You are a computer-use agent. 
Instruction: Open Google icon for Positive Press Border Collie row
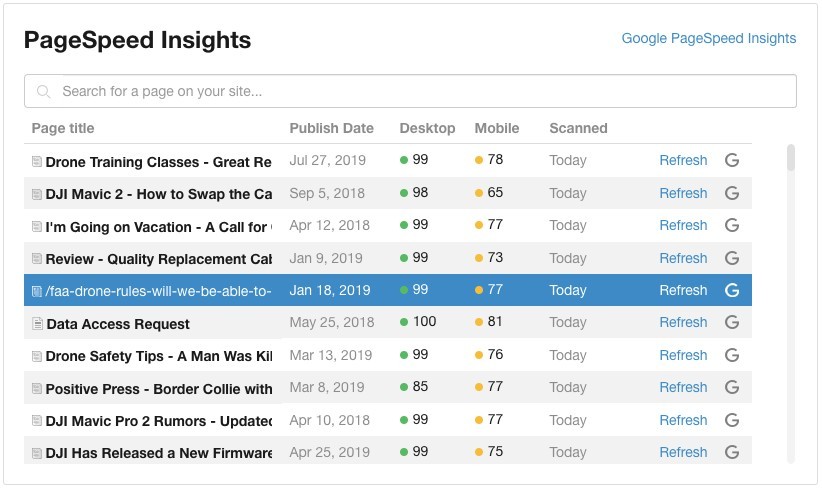click(732, 387)
